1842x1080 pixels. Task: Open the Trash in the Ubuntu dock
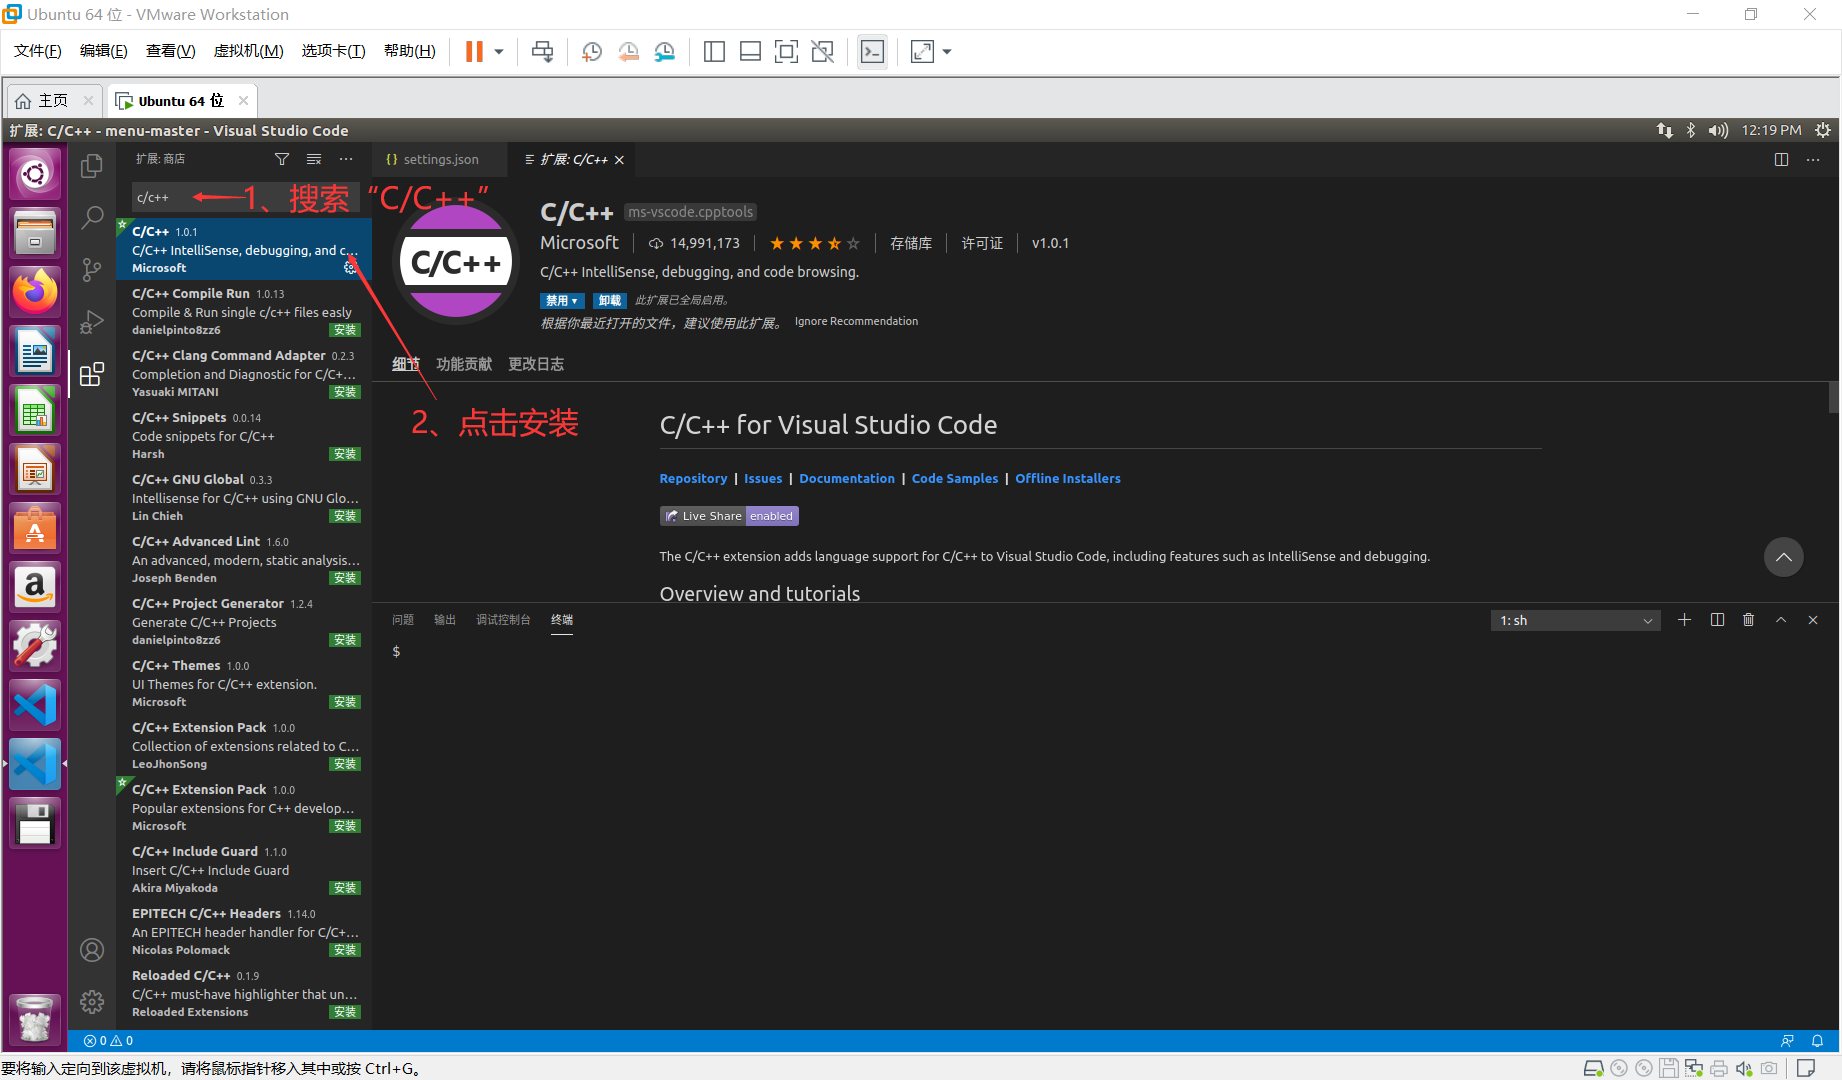(x=35, y=1020)
